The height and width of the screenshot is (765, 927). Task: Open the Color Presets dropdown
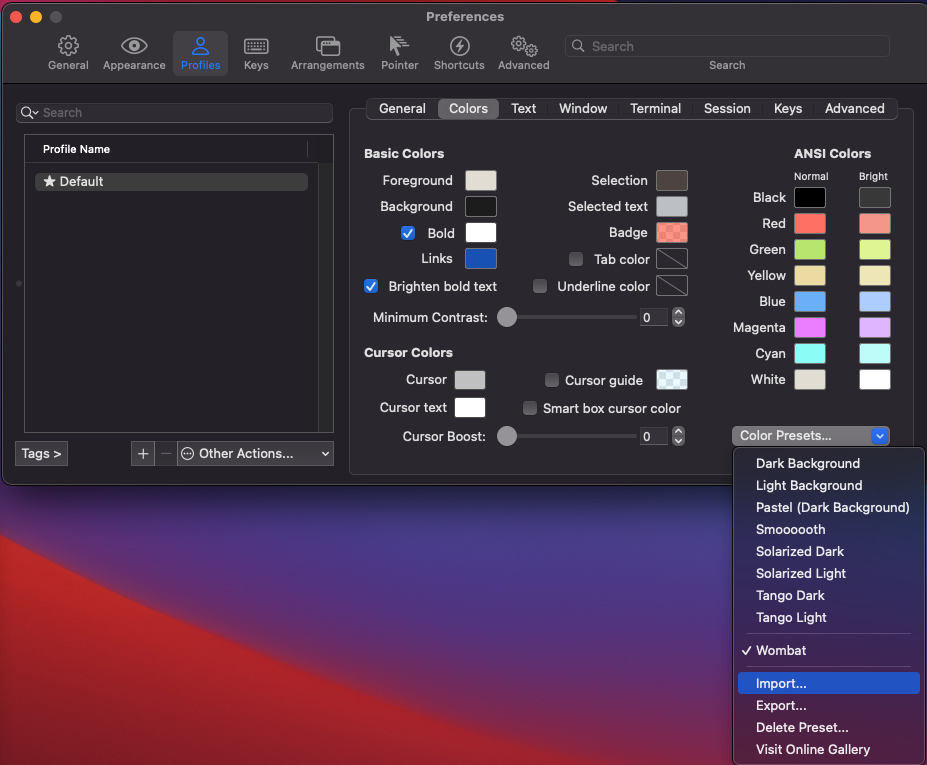click(x=811, y=436)
